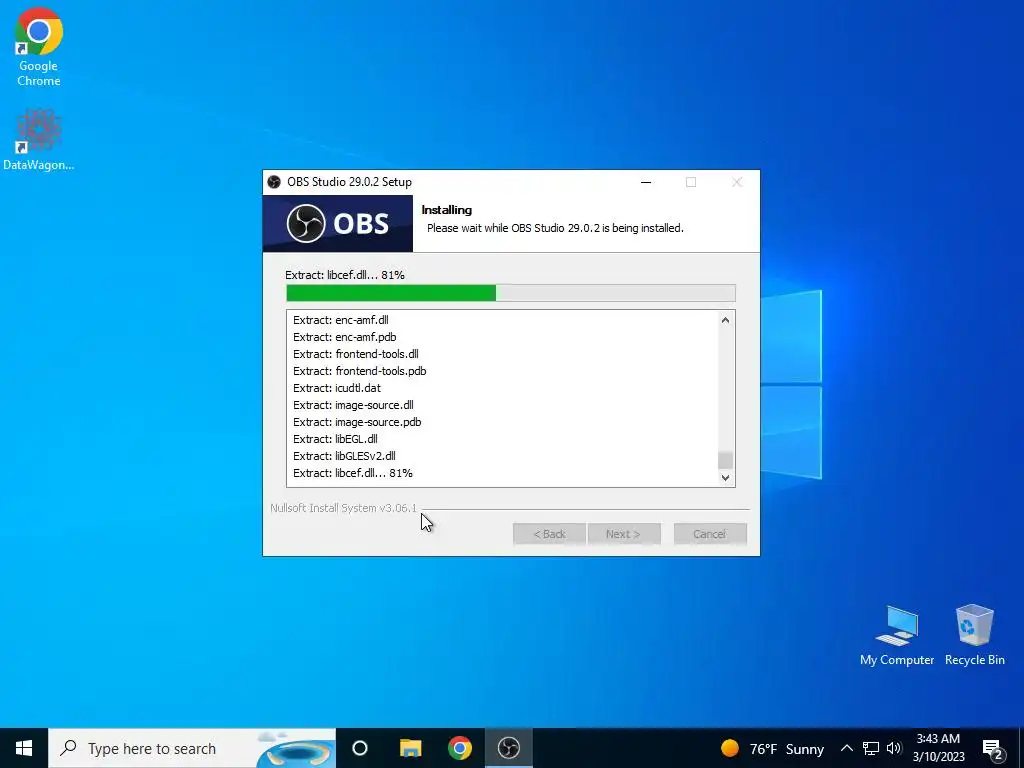Open the Windows Start menu
Image resolution: width=1024 pixels, height=768 pixels.
pyautogui.click(x=24, y=748)
